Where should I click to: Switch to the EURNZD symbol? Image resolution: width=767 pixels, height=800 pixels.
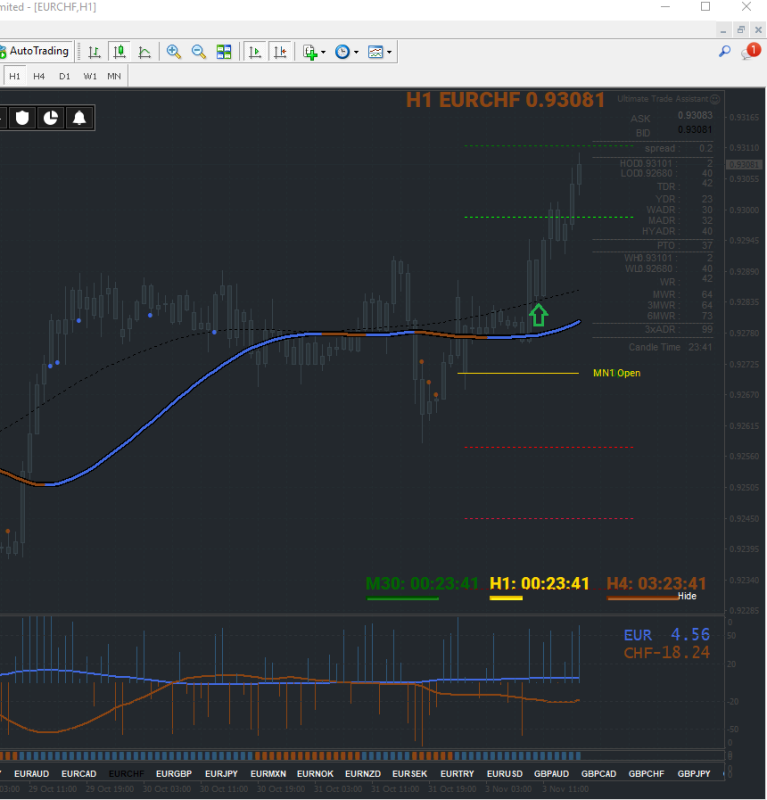click(363, 773)
